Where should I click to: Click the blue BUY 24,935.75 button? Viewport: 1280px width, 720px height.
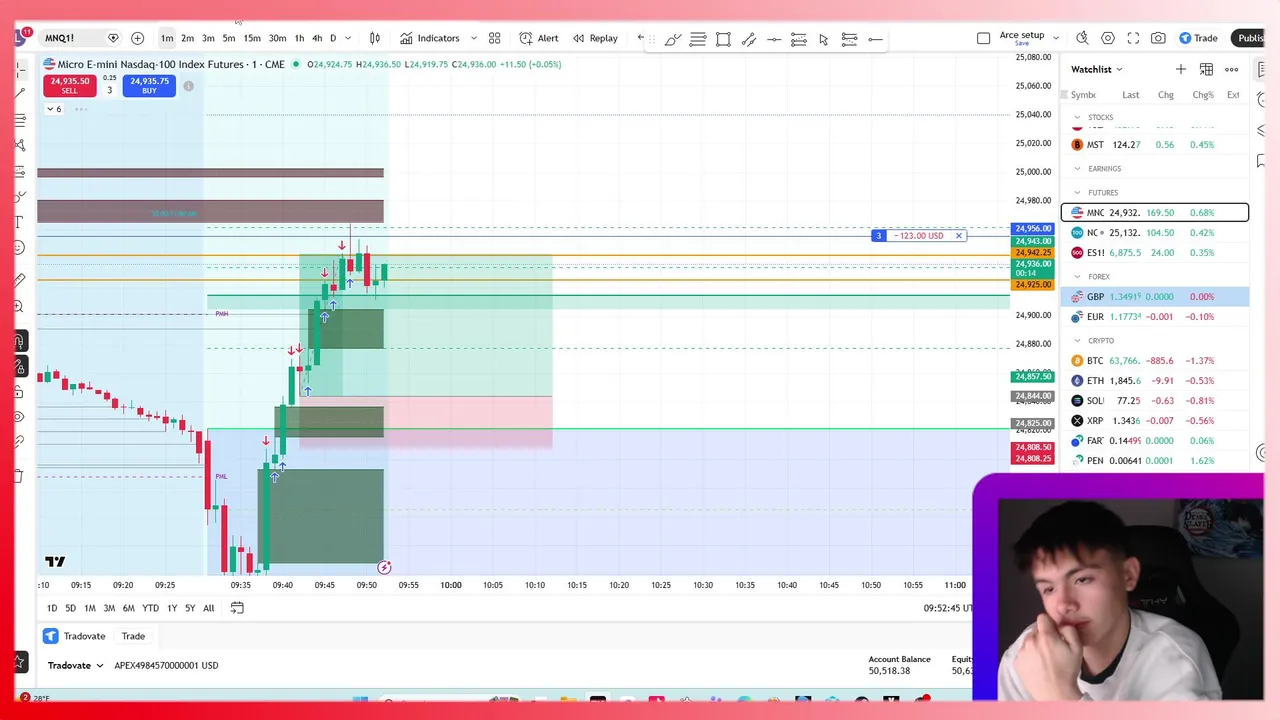click(149, 86)
